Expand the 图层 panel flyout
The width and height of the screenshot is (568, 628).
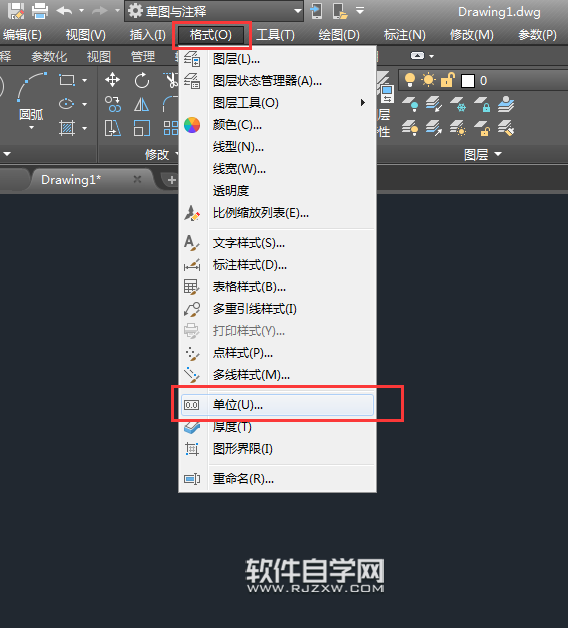(x=482, y=154)
